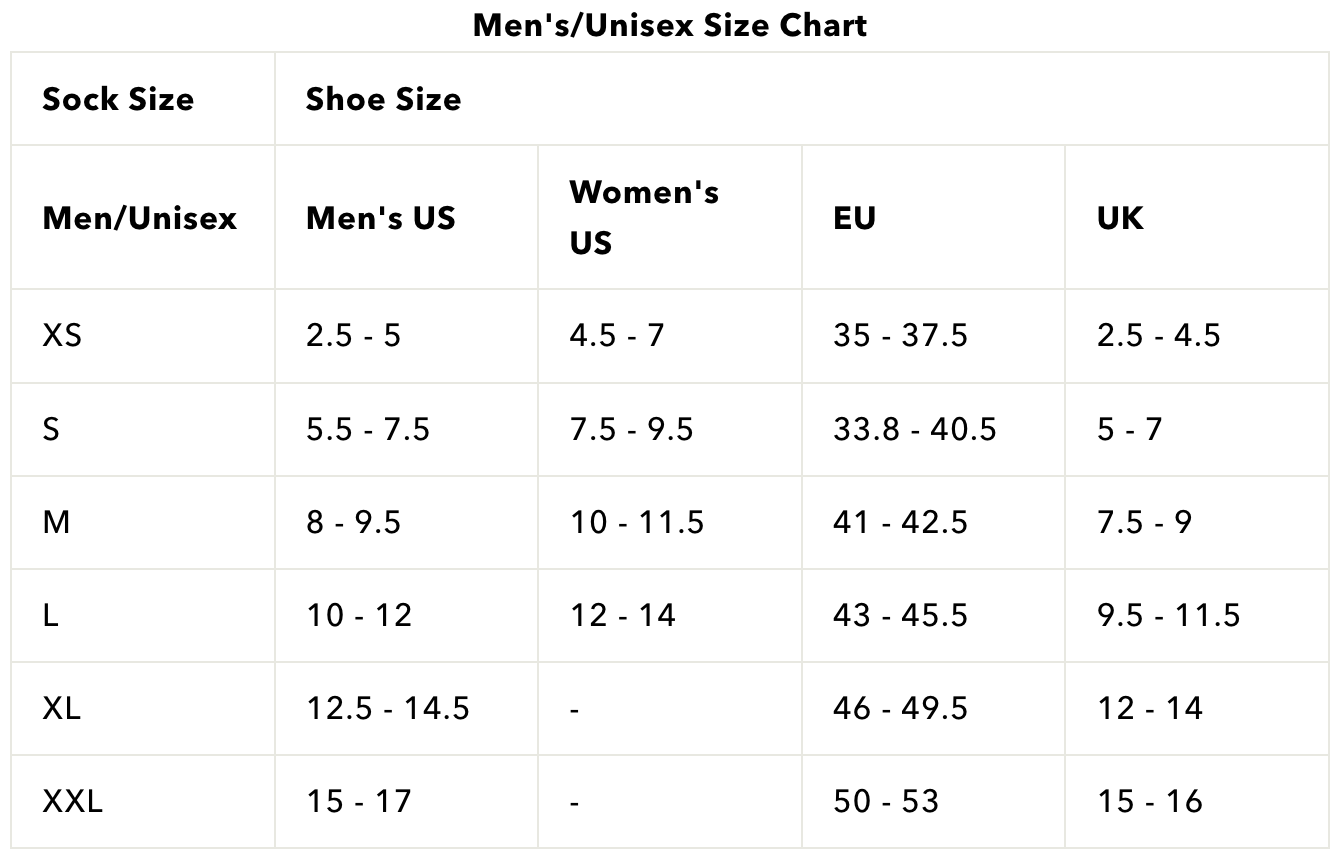Screen dimensions: 1340x868
Task: Click the "EU" column heading
Action: tap(854, 218)
